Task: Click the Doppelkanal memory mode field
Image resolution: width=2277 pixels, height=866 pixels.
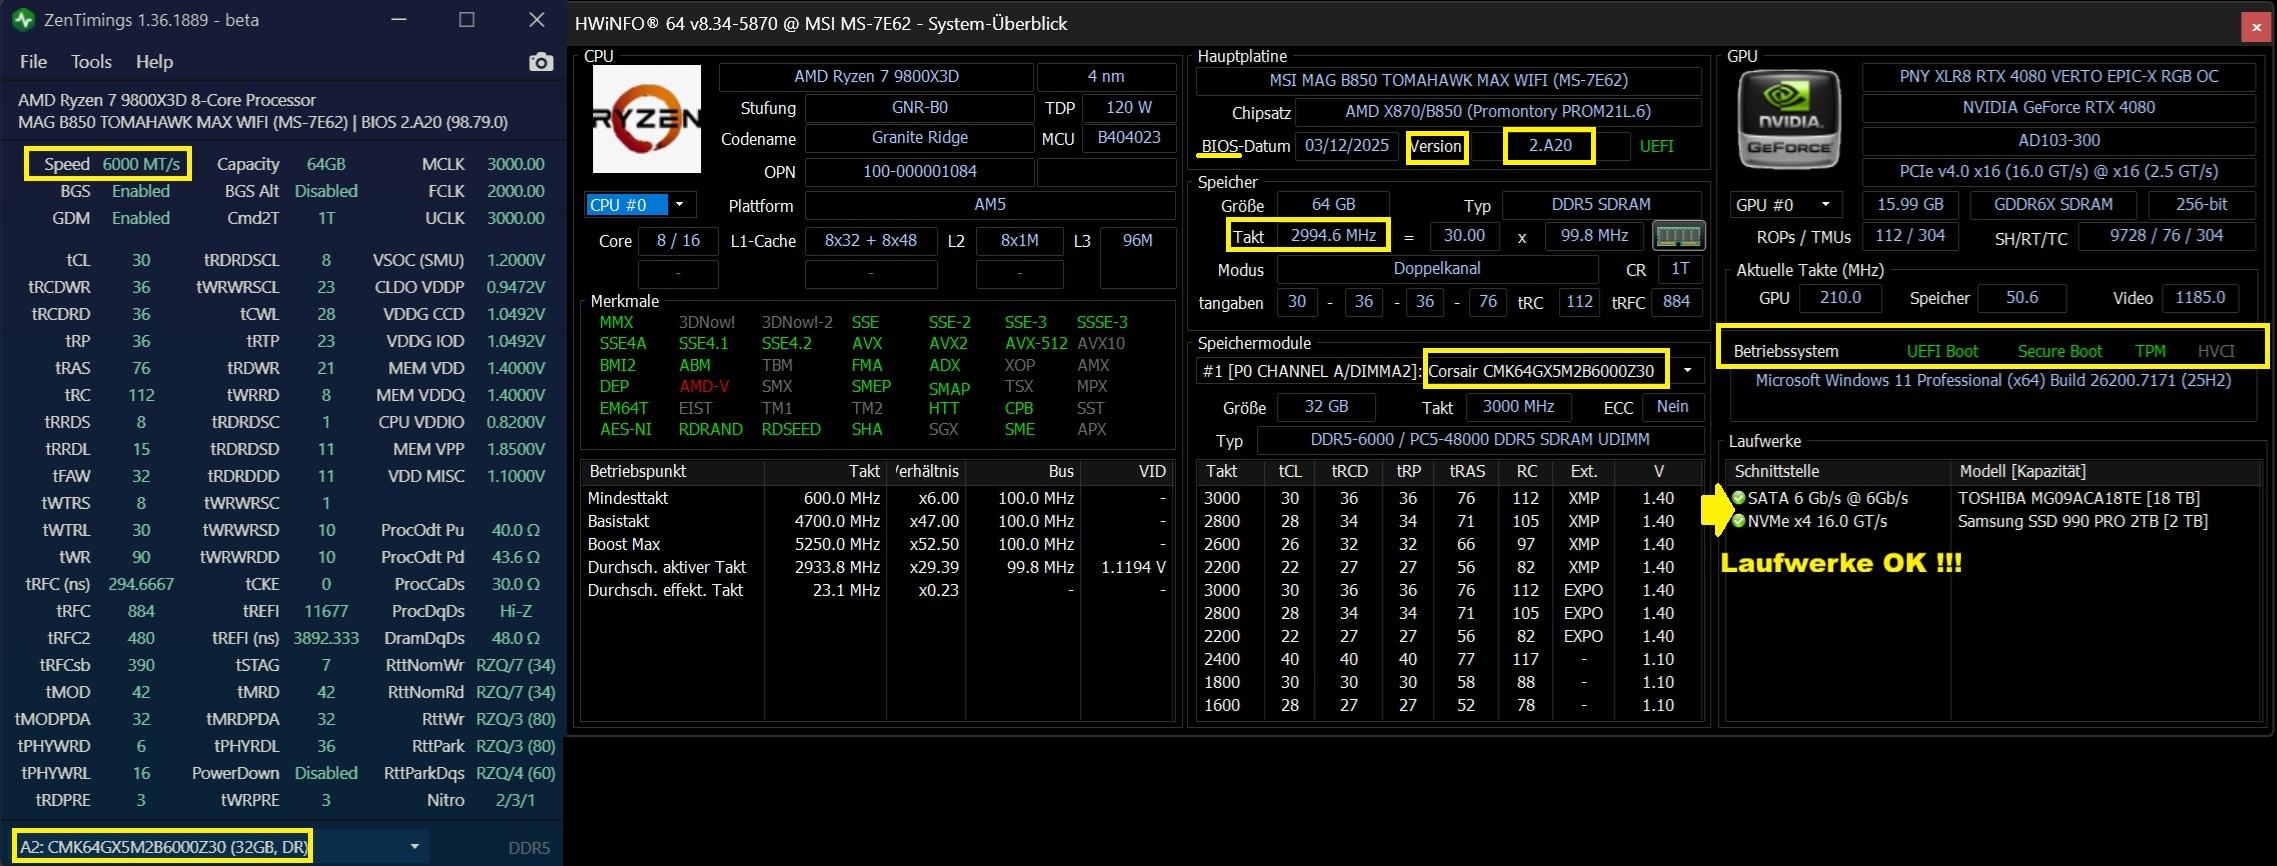Action: point(1436,269)
